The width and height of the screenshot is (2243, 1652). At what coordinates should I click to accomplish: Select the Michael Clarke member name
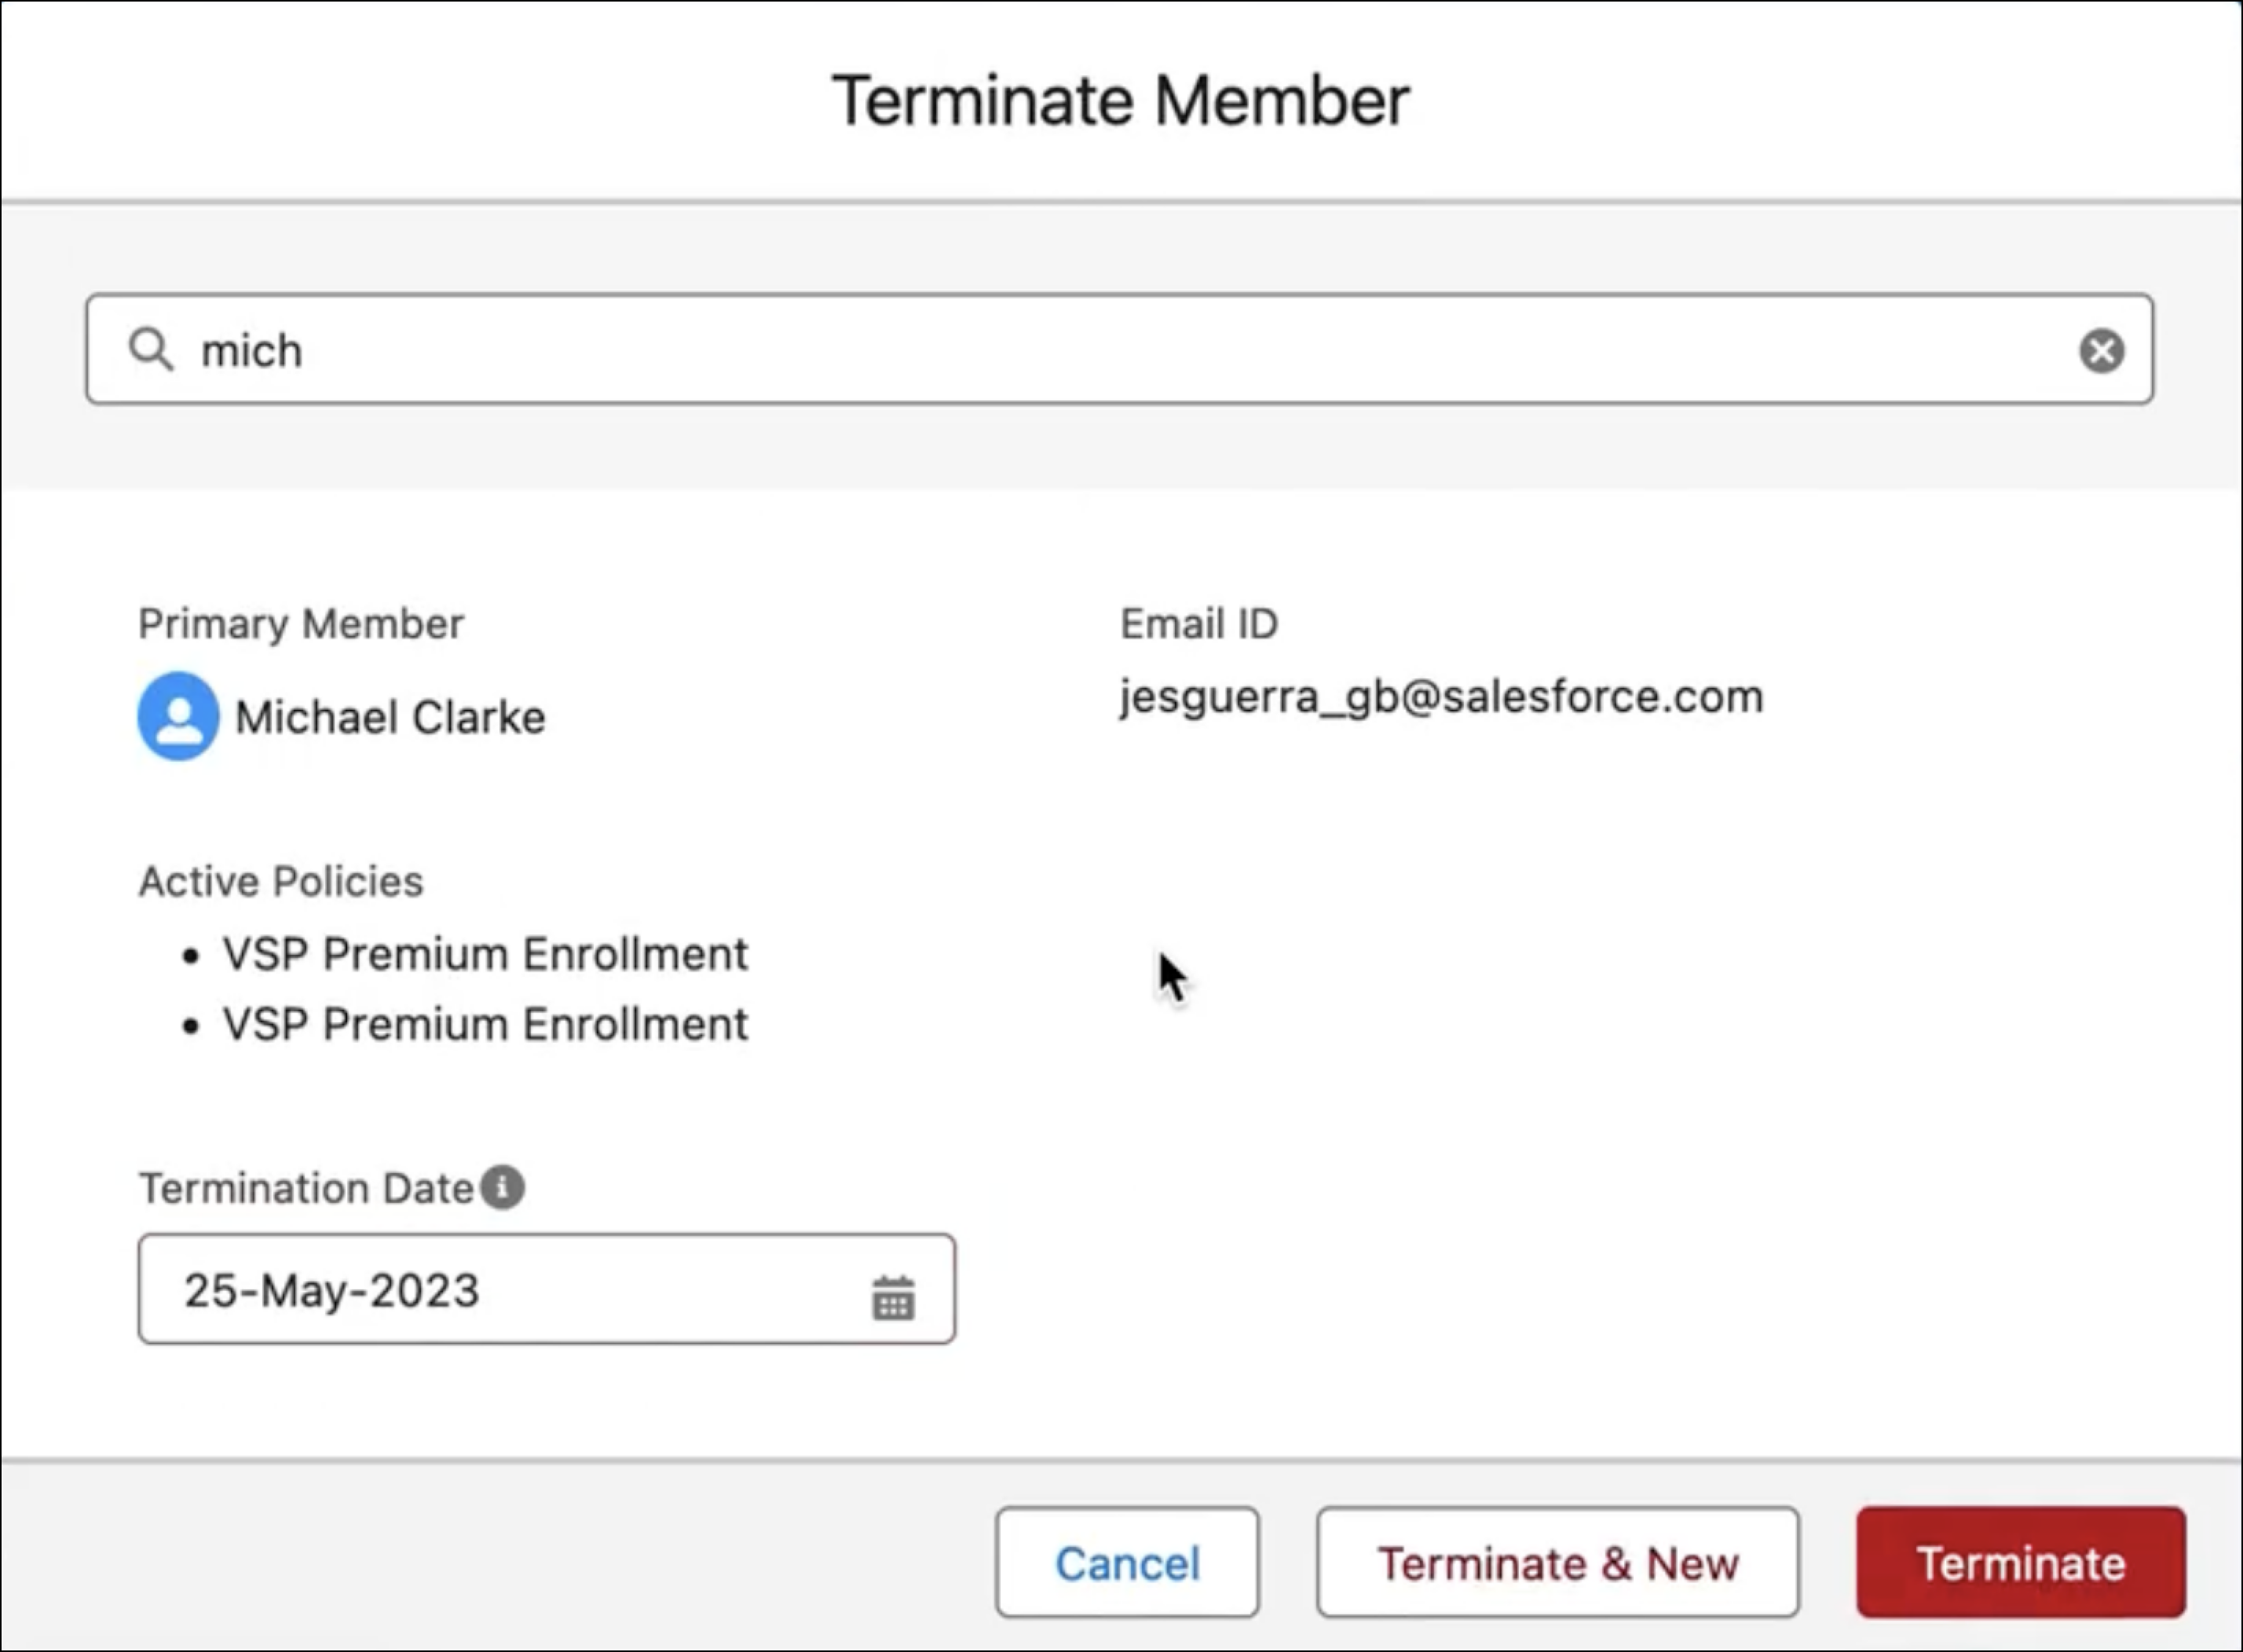[x=390, y=717]
